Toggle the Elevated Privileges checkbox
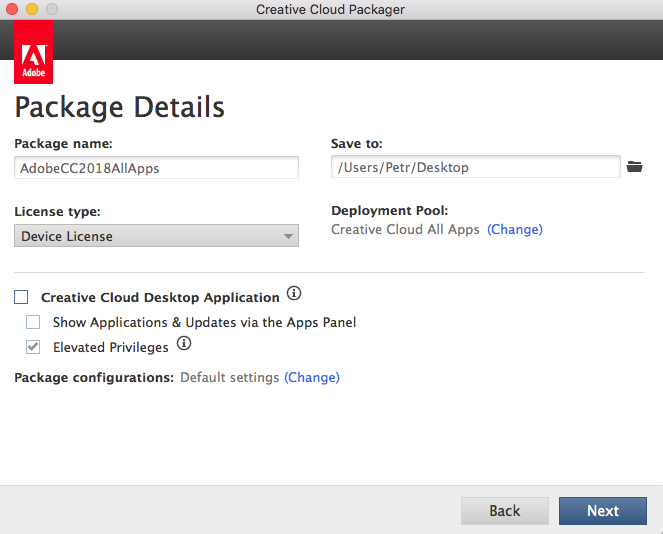 [33, 347]
